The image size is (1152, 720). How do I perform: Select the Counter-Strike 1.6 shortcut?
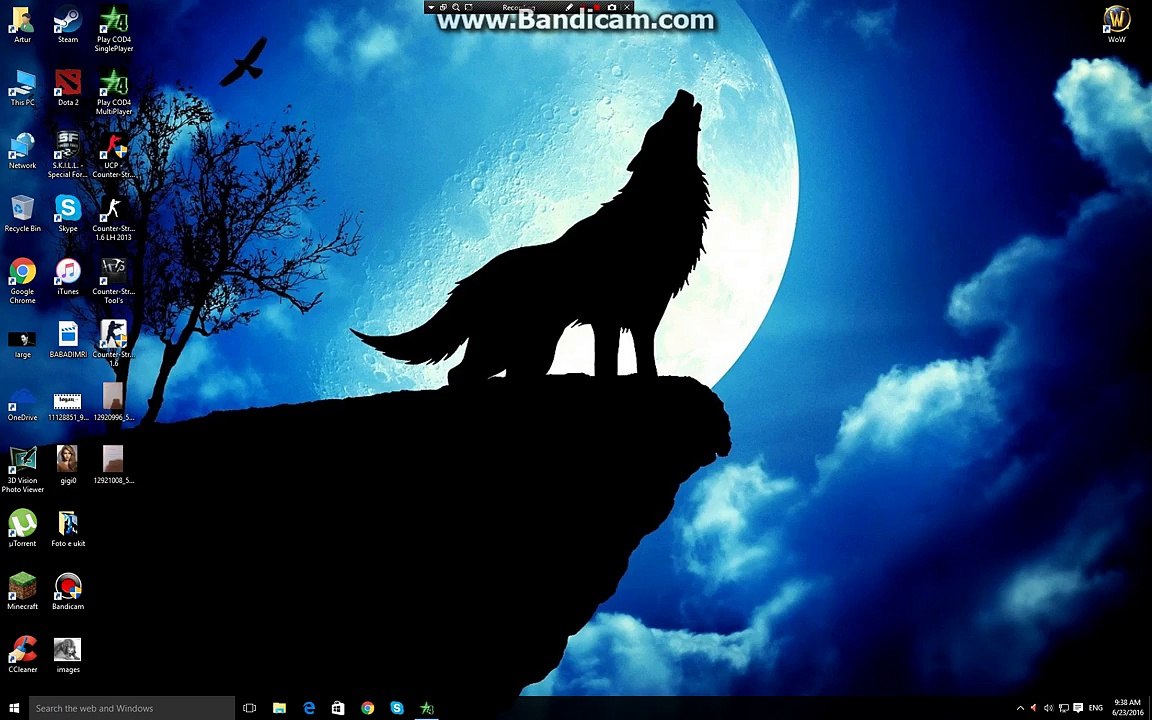[x=113, y=344]
